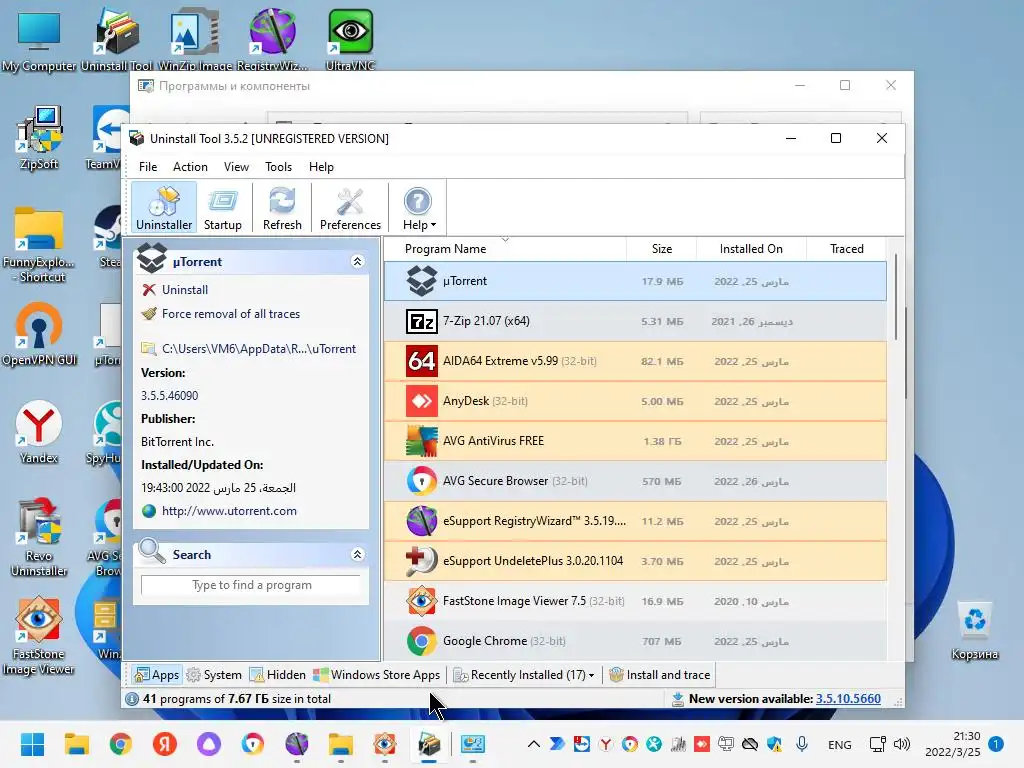Click the publisher BitTorrent Inc. text
Image resolution: width=1024 pixels, height=768 pixels.
pos(177,442)
